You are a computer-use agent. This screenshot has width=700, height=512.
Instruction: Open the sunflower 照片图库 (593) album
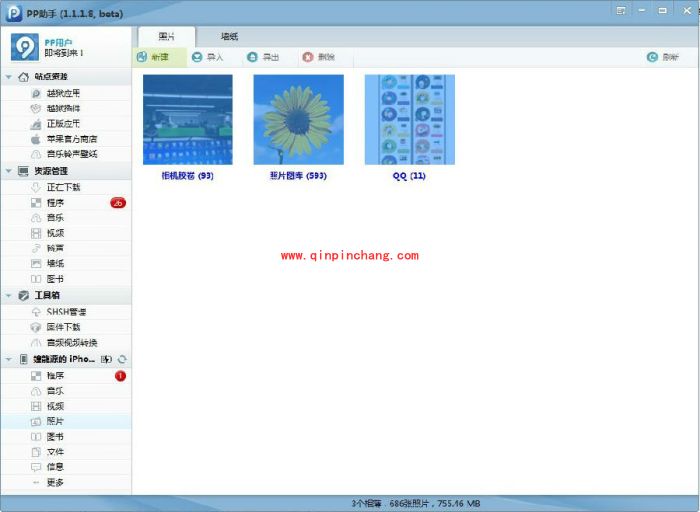pyautogui.click(x=298, y=119)
